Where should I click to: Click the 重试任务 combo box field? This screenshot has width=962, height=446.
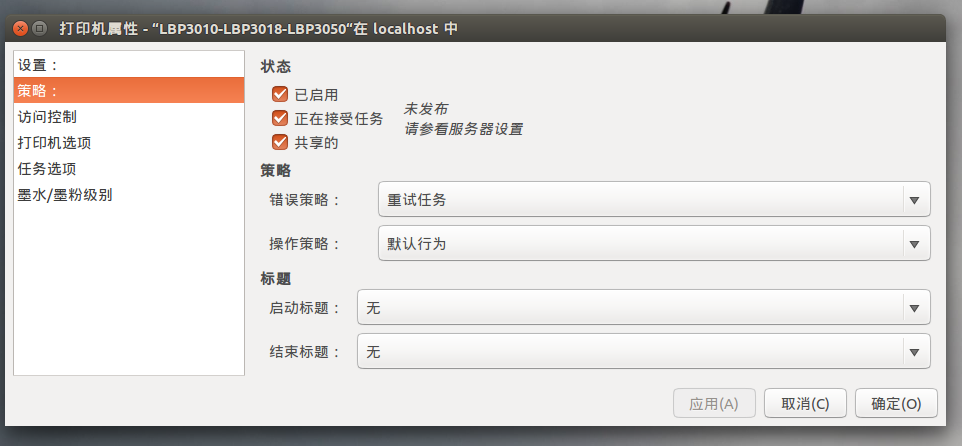654,200
